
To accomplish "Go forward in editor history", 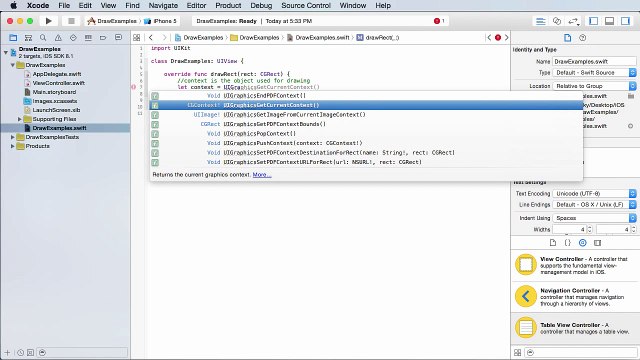I will pyautogui.click(x=164, y=38).
